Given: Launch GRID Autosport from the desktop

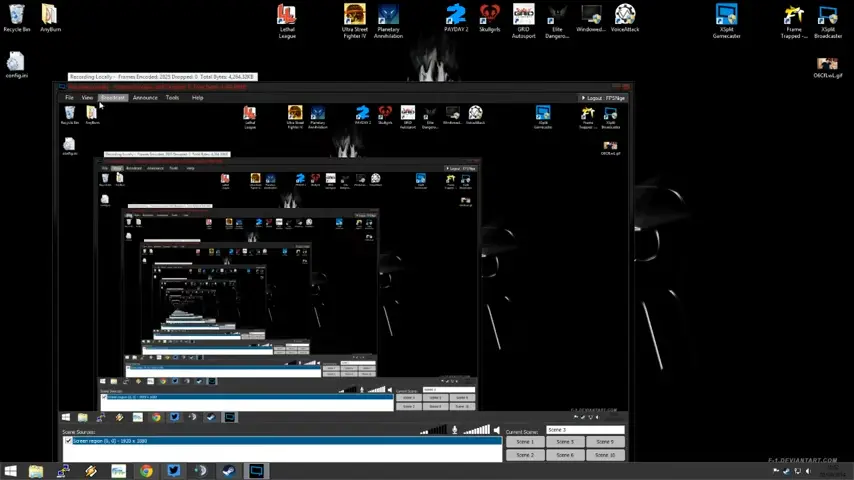Looking at the screenshot, I should [x=523, y=21].
